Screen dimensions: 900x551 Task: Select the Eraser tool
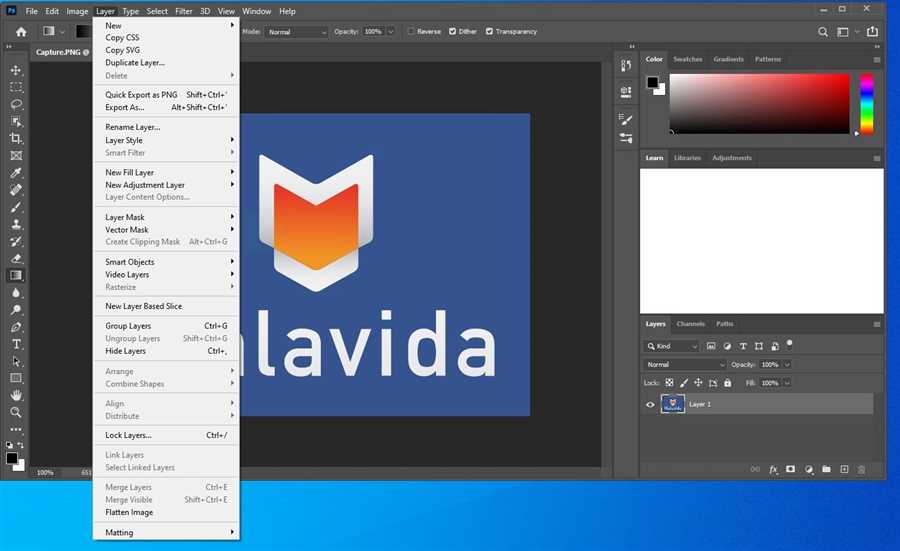16,258
